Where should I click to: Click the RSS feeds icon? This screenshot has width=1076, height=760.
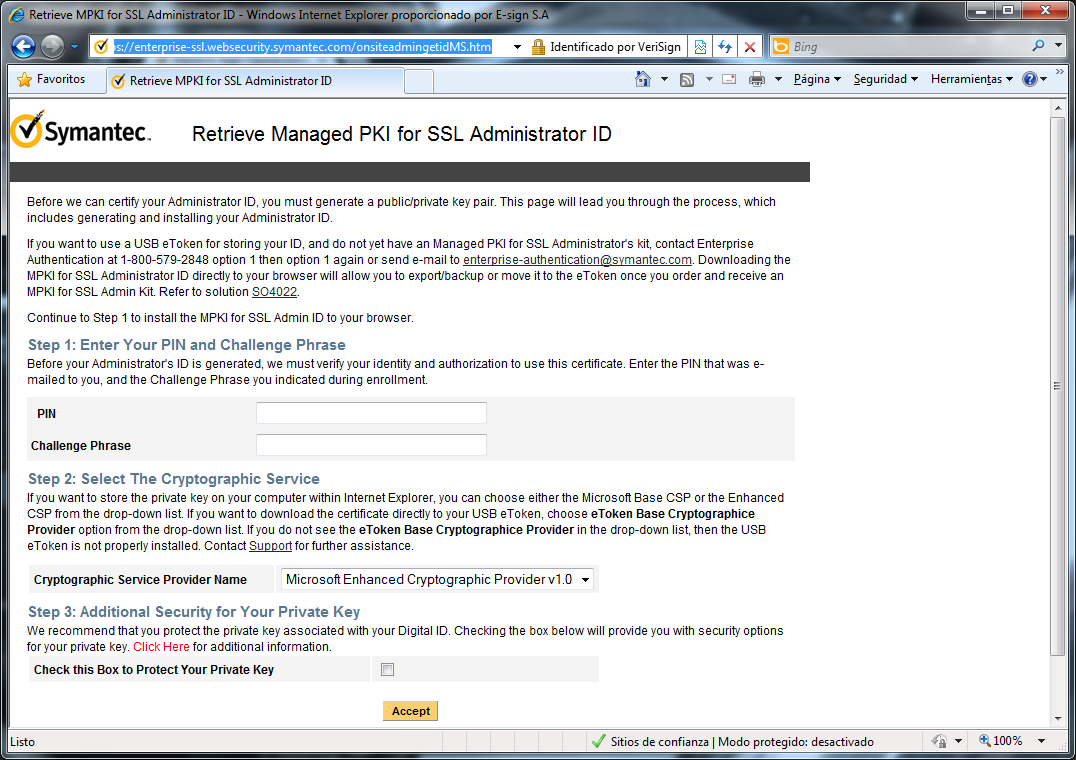[687, 80]
